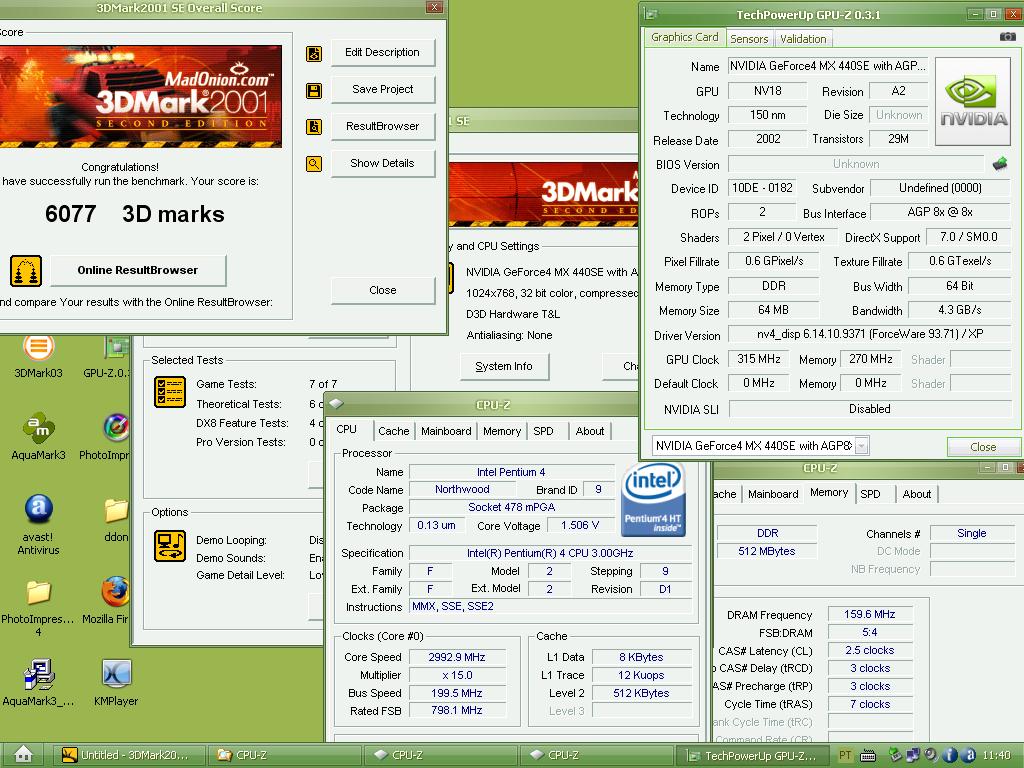Click the keyboard tray icon in the taskbar
The width and height of the screenshot is (1024, 768).
[x=868, y=756]
